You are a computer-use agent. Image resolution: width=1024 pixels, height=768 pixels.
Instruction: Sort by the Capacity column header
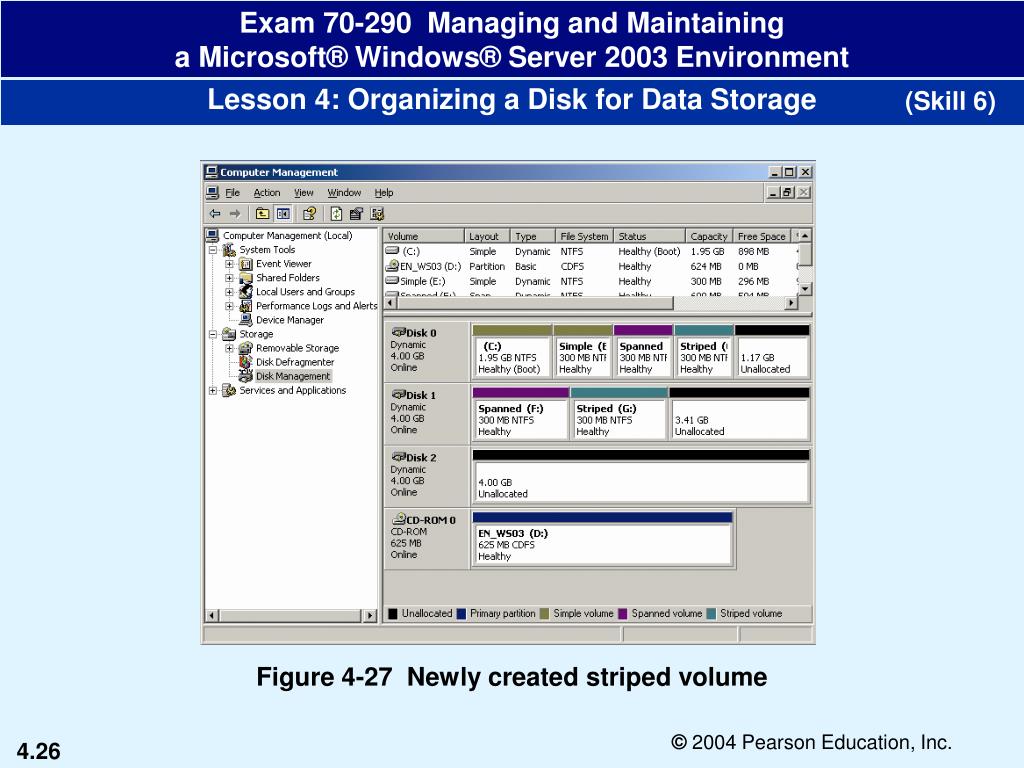coord(709,236)
